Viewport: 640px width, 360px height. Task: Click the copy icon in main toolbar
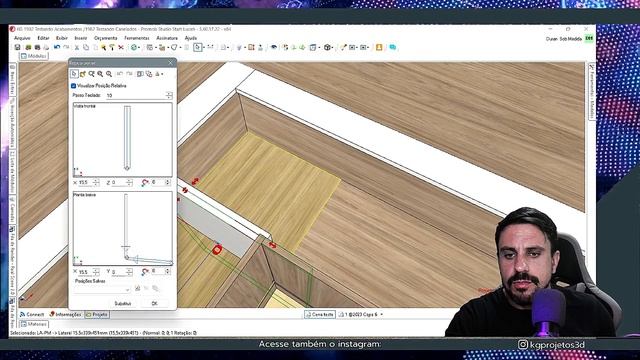(x=86, y=47)
